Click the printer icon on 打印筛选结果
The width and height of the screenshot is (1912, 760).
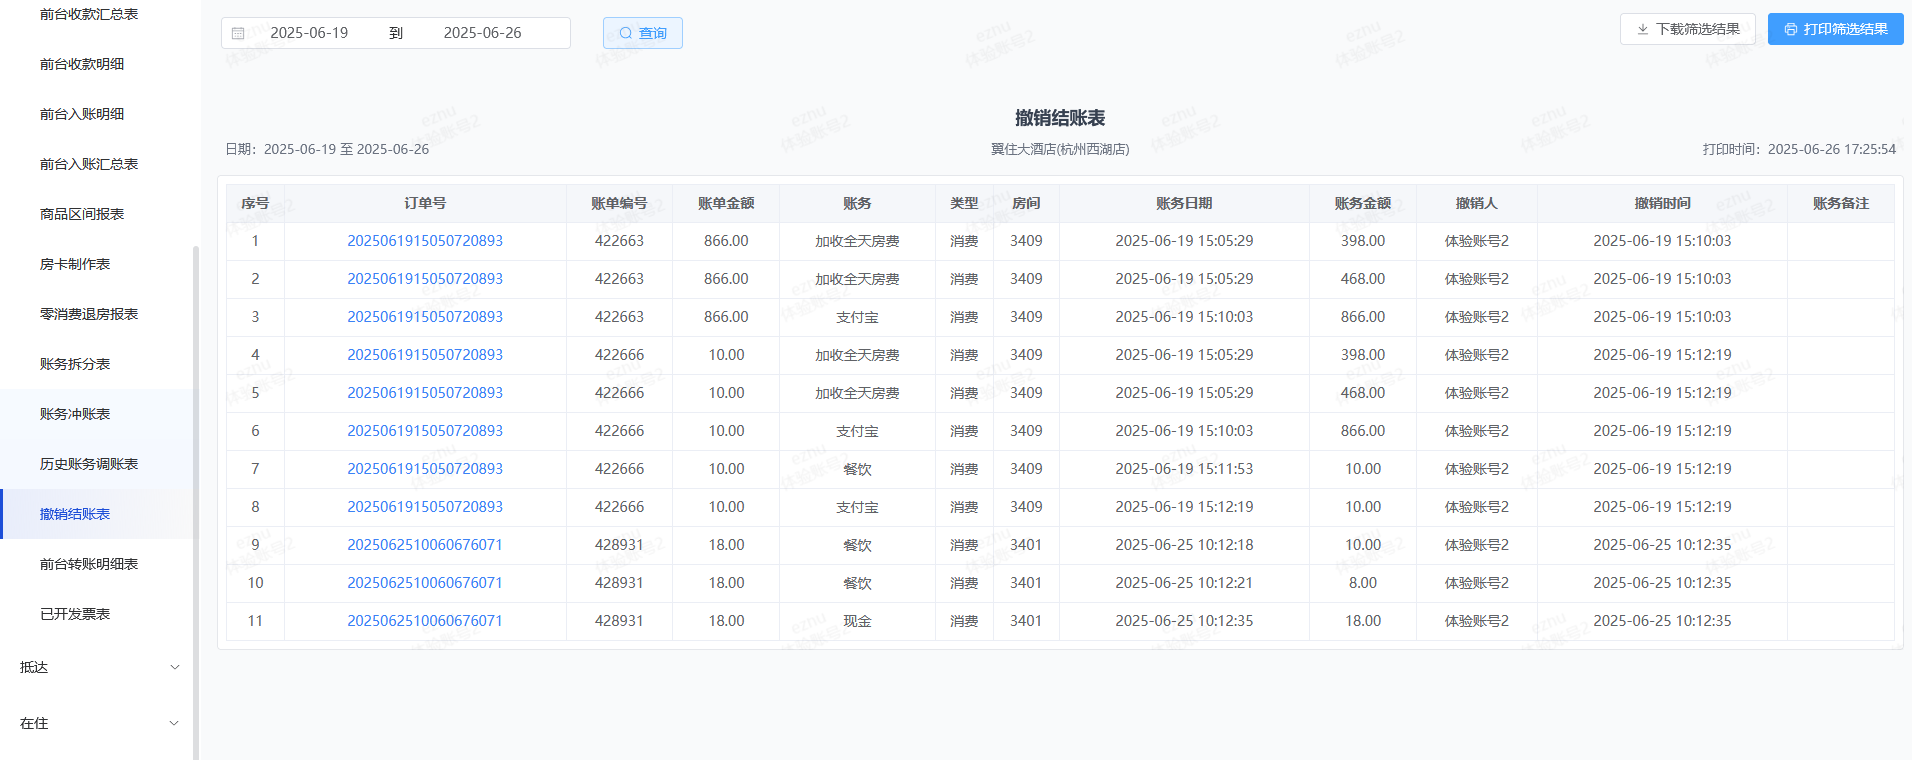point(1790,29)
